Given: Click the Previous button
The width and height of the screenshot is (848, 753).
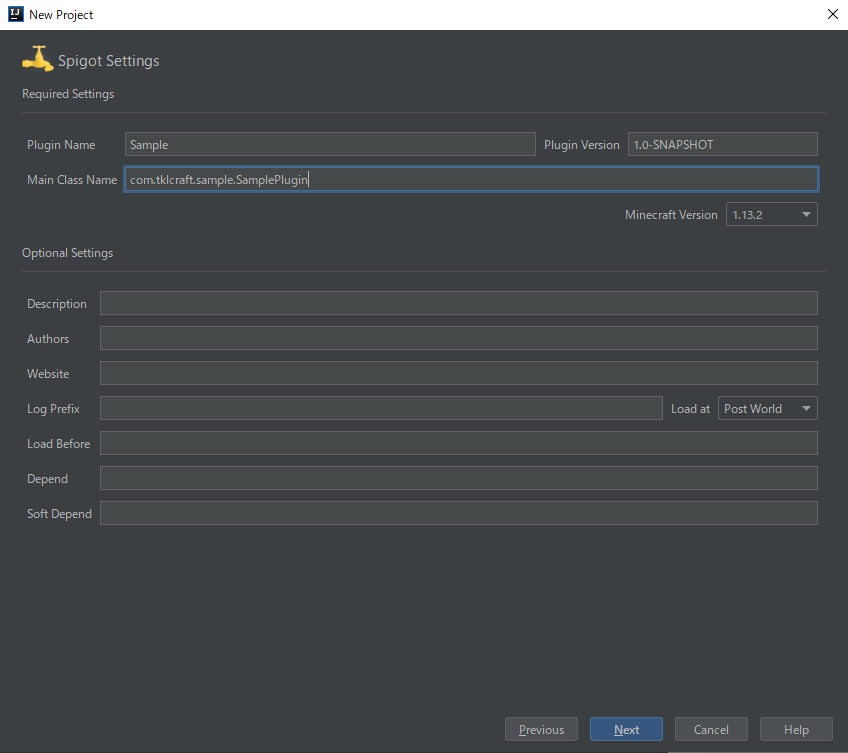Looking at the screenshot, I should (541, 729).
